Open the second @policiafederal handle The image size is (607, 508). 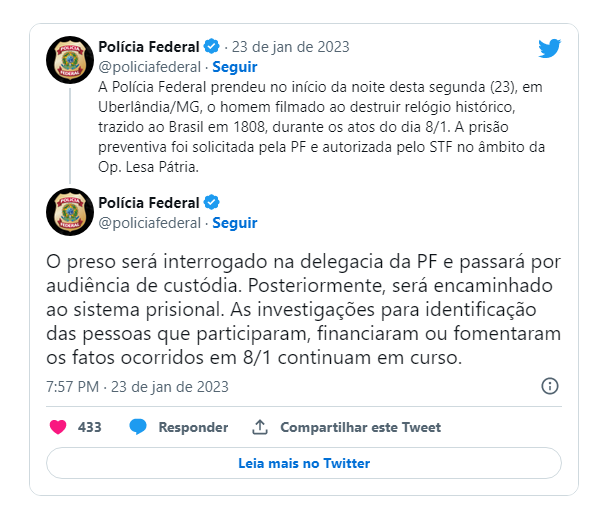149,223
